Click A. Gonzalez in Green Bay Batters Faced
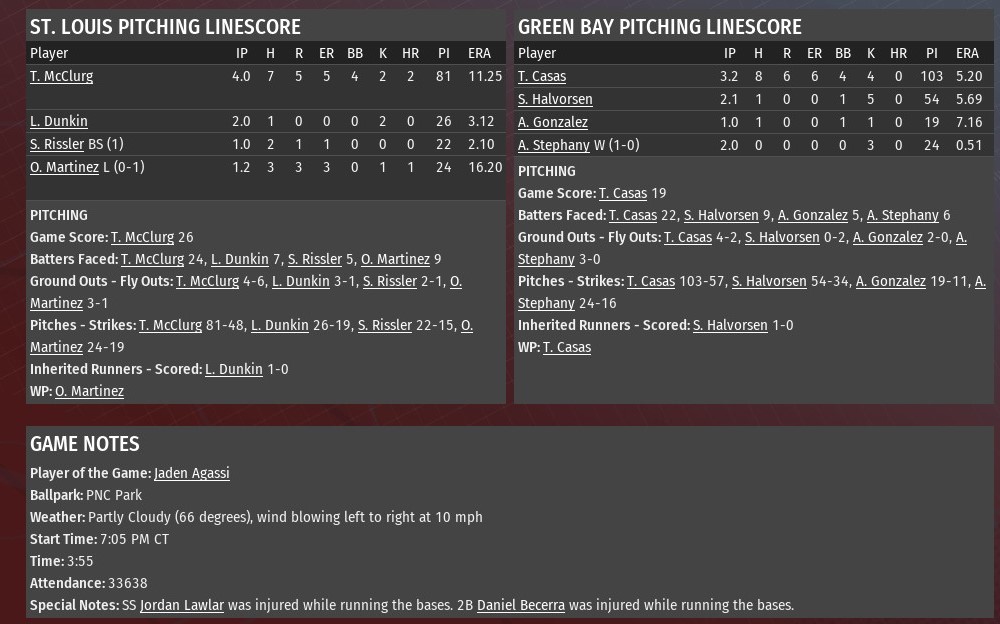Image resolution: width=1000 pixels, height=624 pixels. click(x=813, y=216)
